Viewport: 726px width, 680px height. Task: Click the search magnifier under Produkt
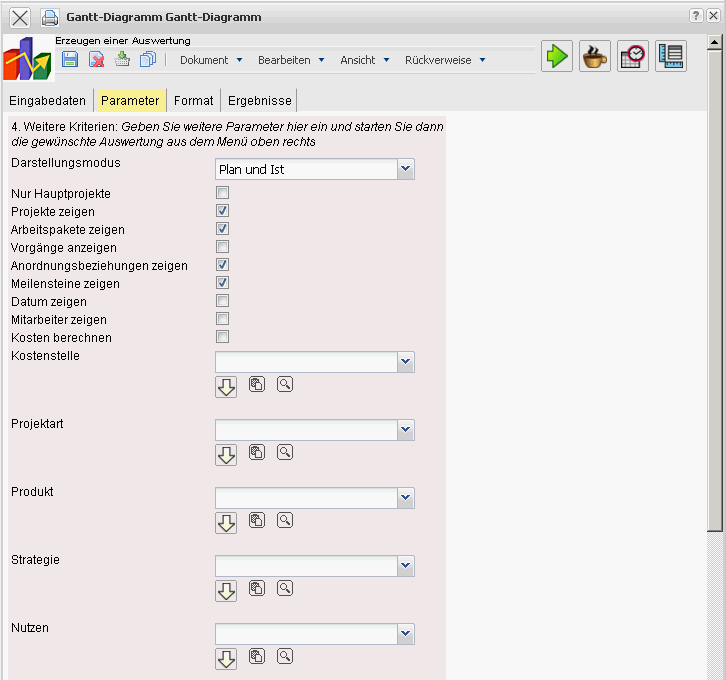[285, 520]
